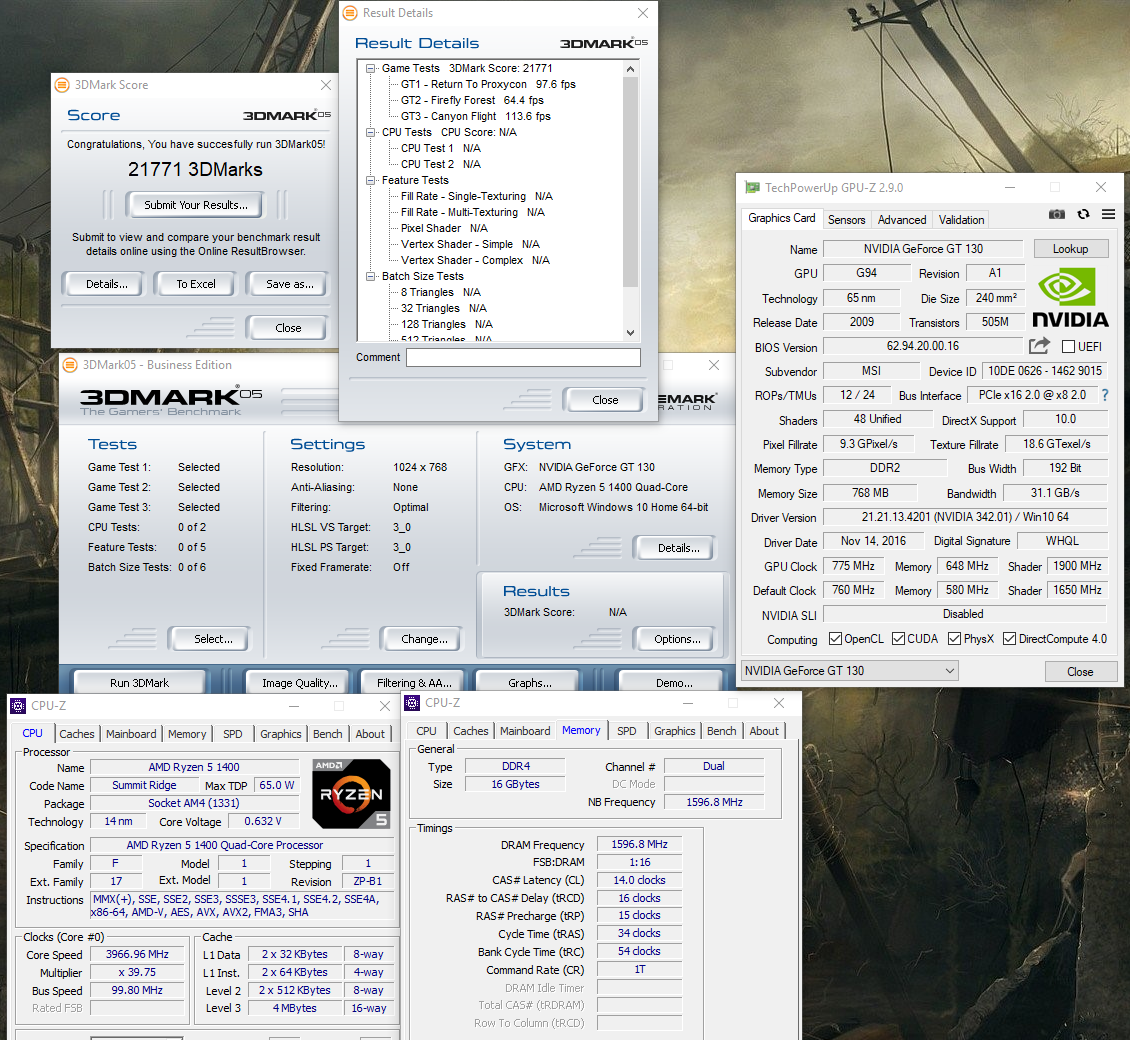The width and height of the screenshot is (1130, 1040).
Task: Toggle the OpenCL checkbox
Action: 835,639
